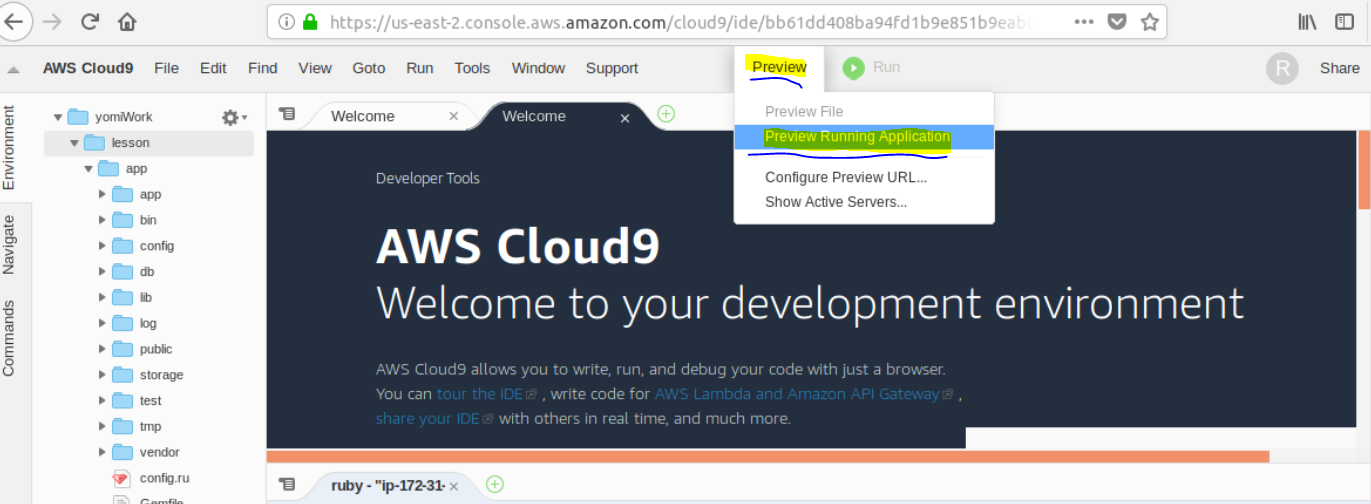Open the Tools menu
The height and width of the screenshot is (504, 1371).
click(x=472, y=68)
